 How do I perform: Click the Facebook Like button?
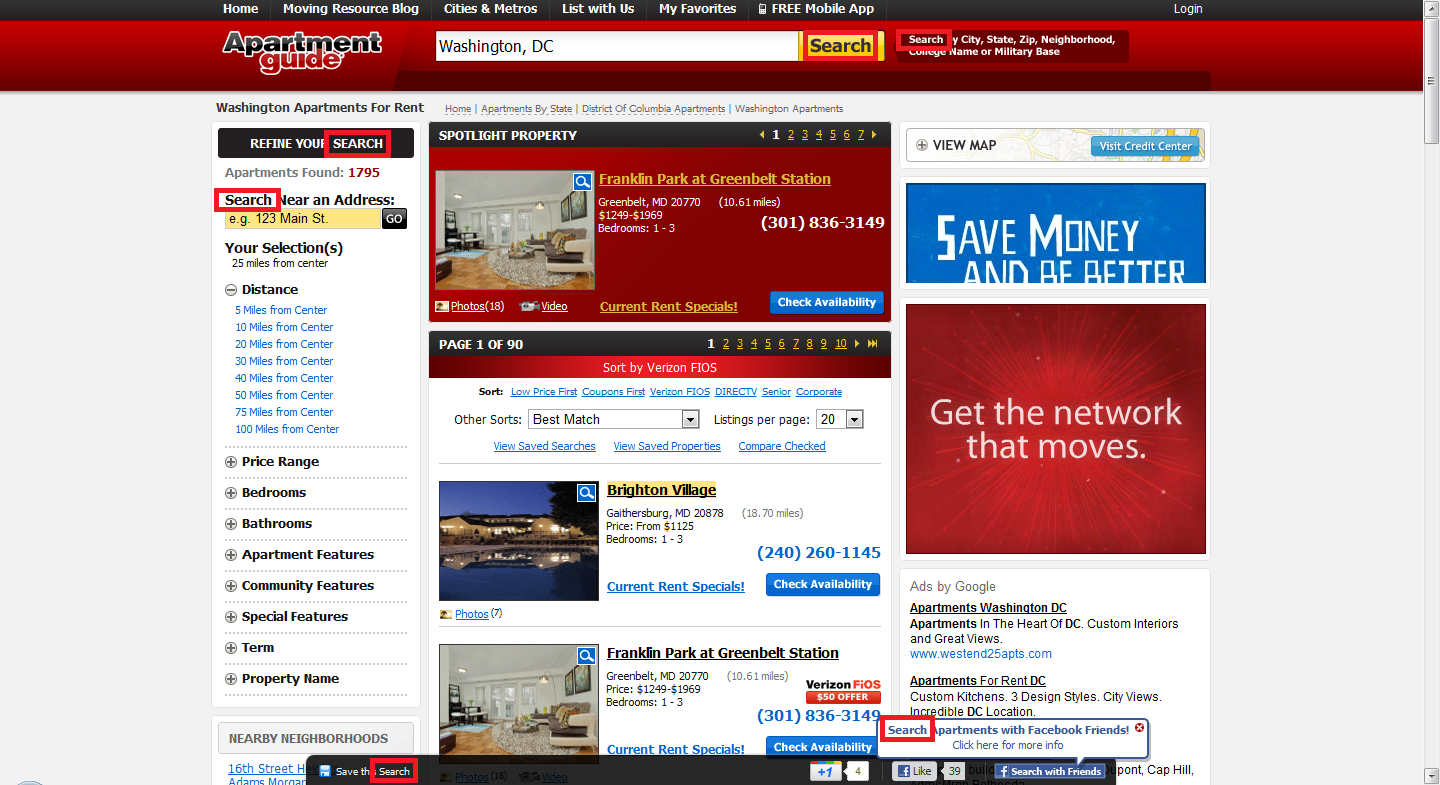pos(914,771)
